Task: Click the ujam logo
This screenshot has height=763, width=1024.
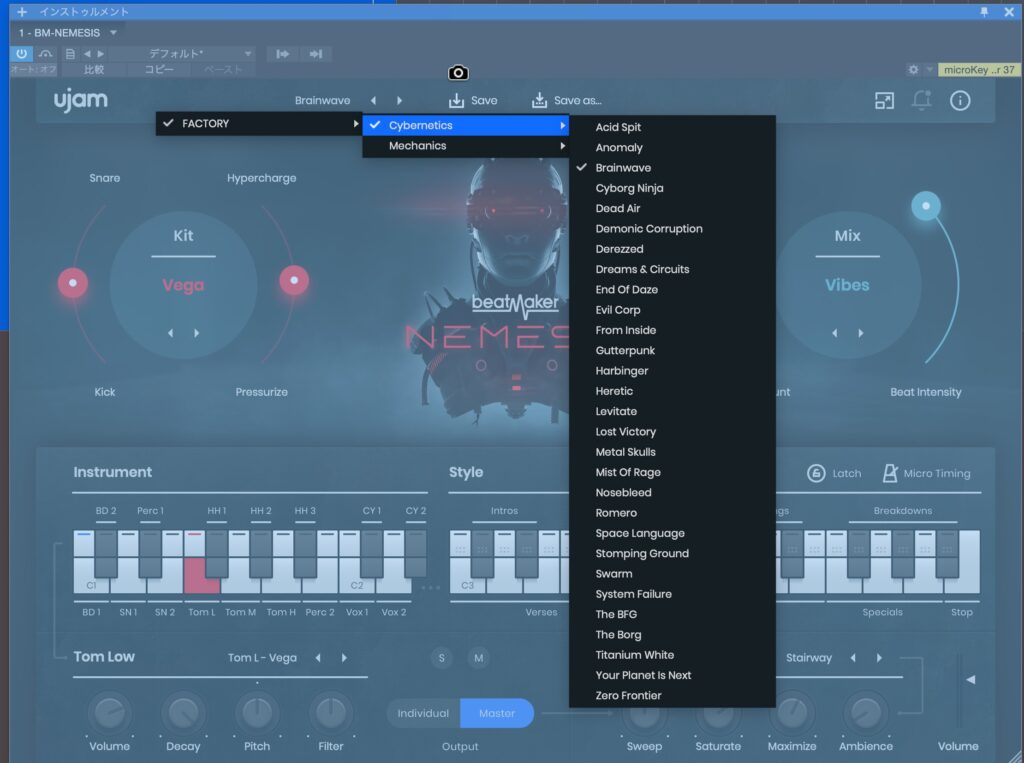Action: point(81,100)
